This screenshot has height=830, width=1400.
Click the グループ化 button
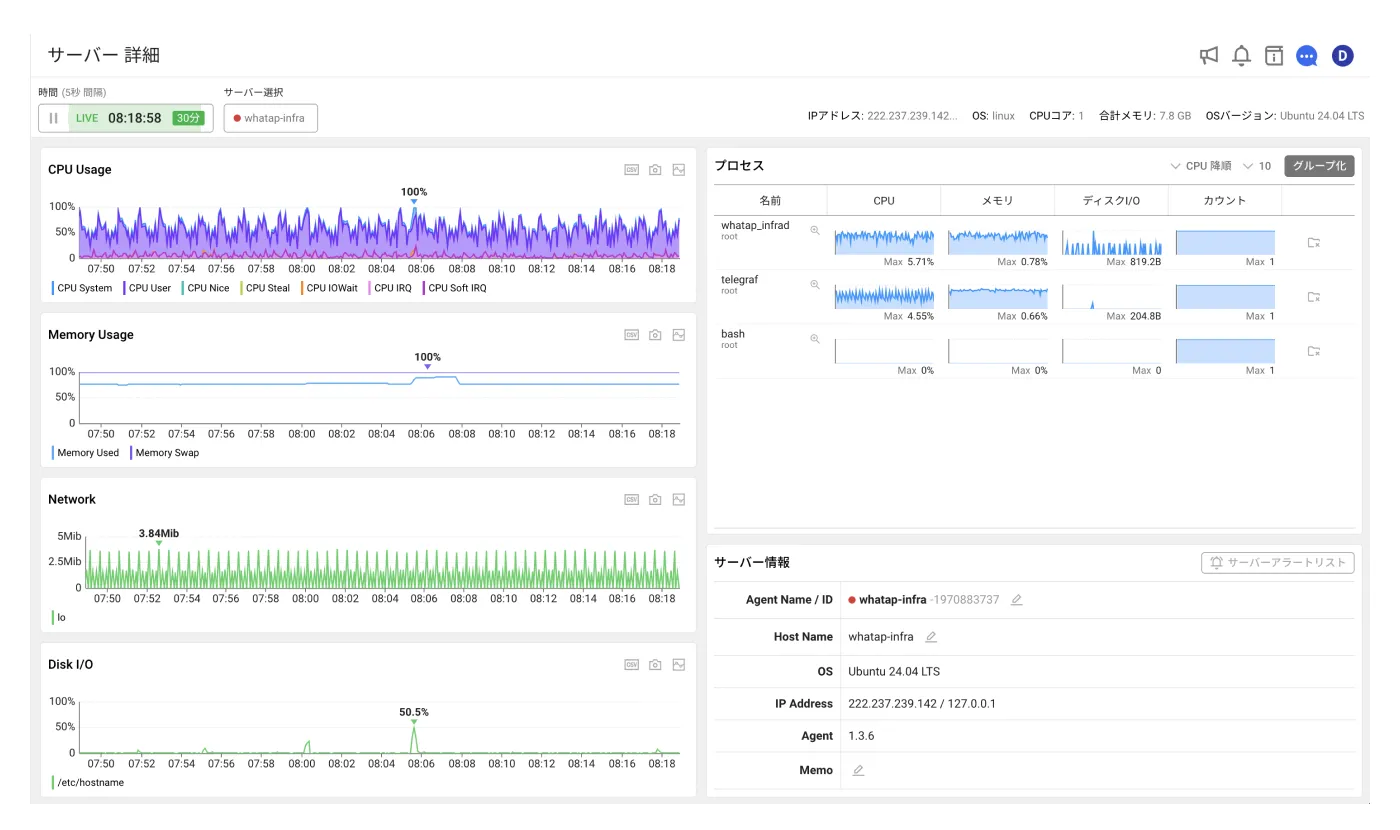pos(1319,166)
